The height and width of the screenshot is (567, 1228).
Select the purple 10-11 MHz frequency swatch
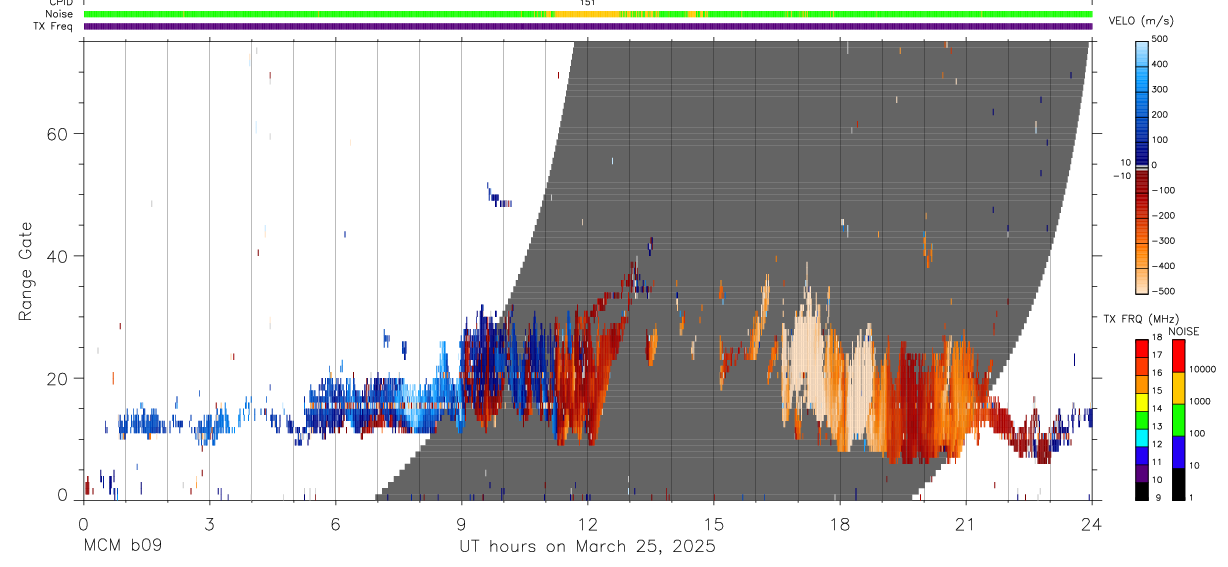click(1141, 471)
